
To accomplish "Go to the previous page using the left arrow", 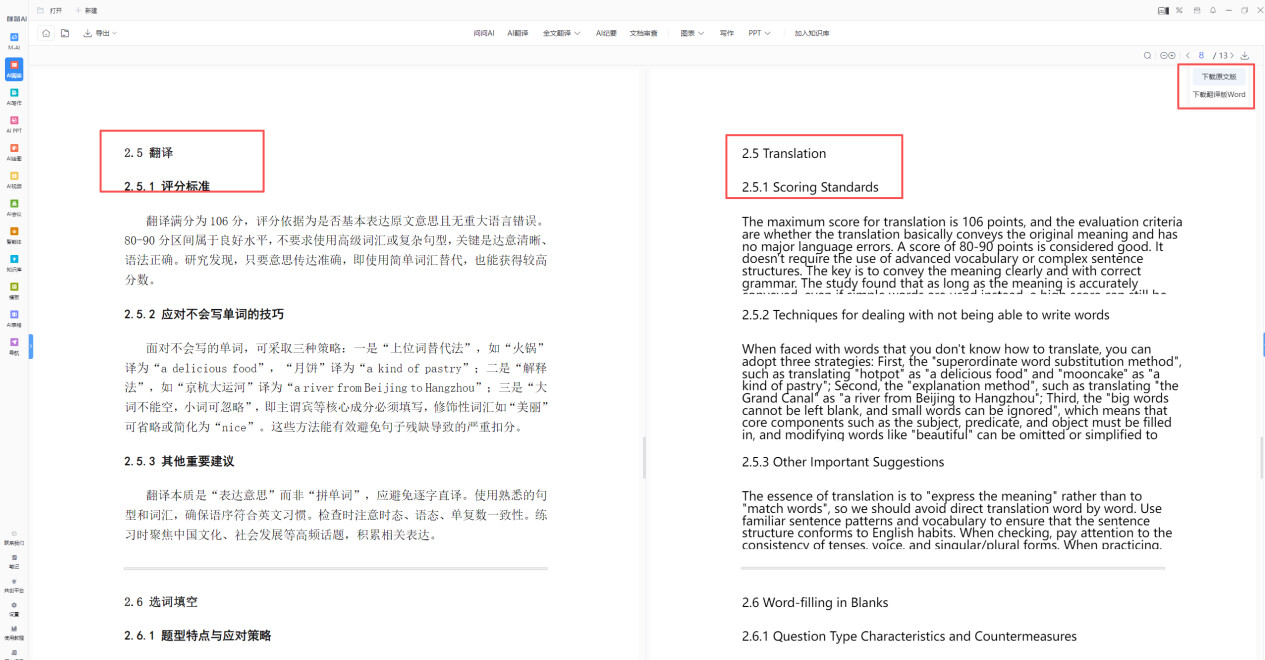I will coord(1187,56).
